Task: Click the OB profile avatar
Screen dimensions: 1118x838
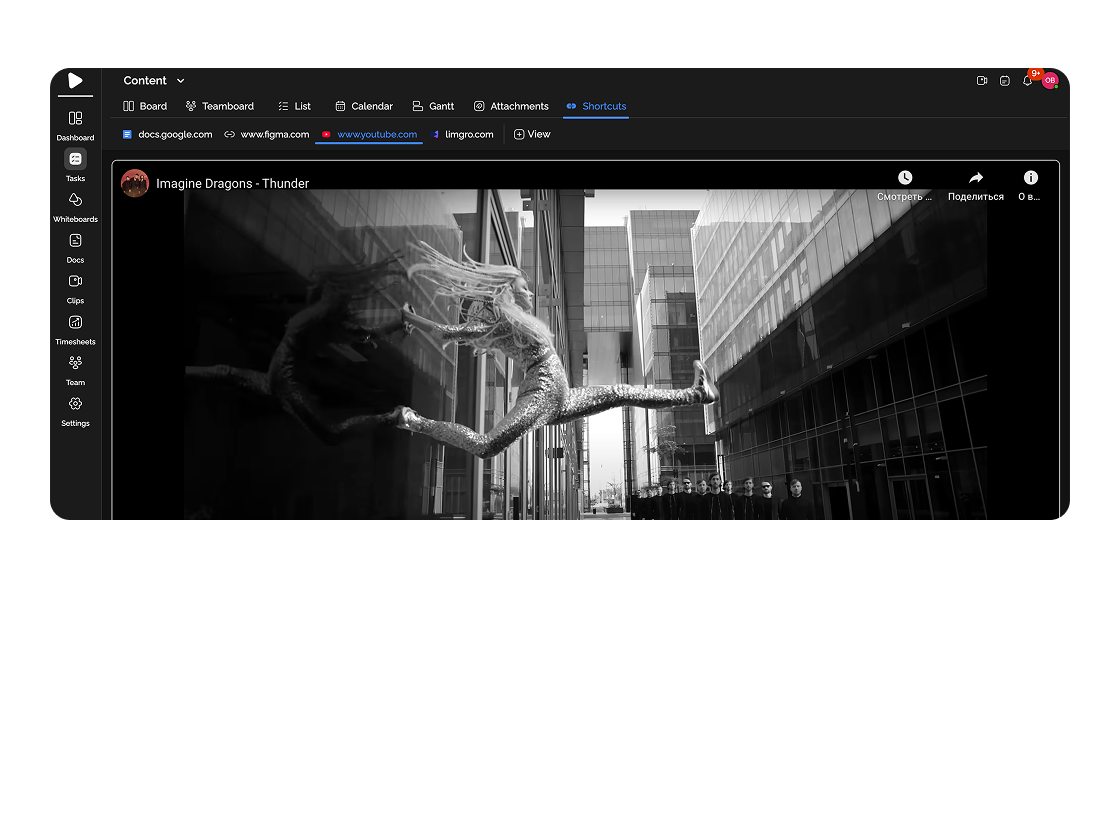Action: 1050,80
